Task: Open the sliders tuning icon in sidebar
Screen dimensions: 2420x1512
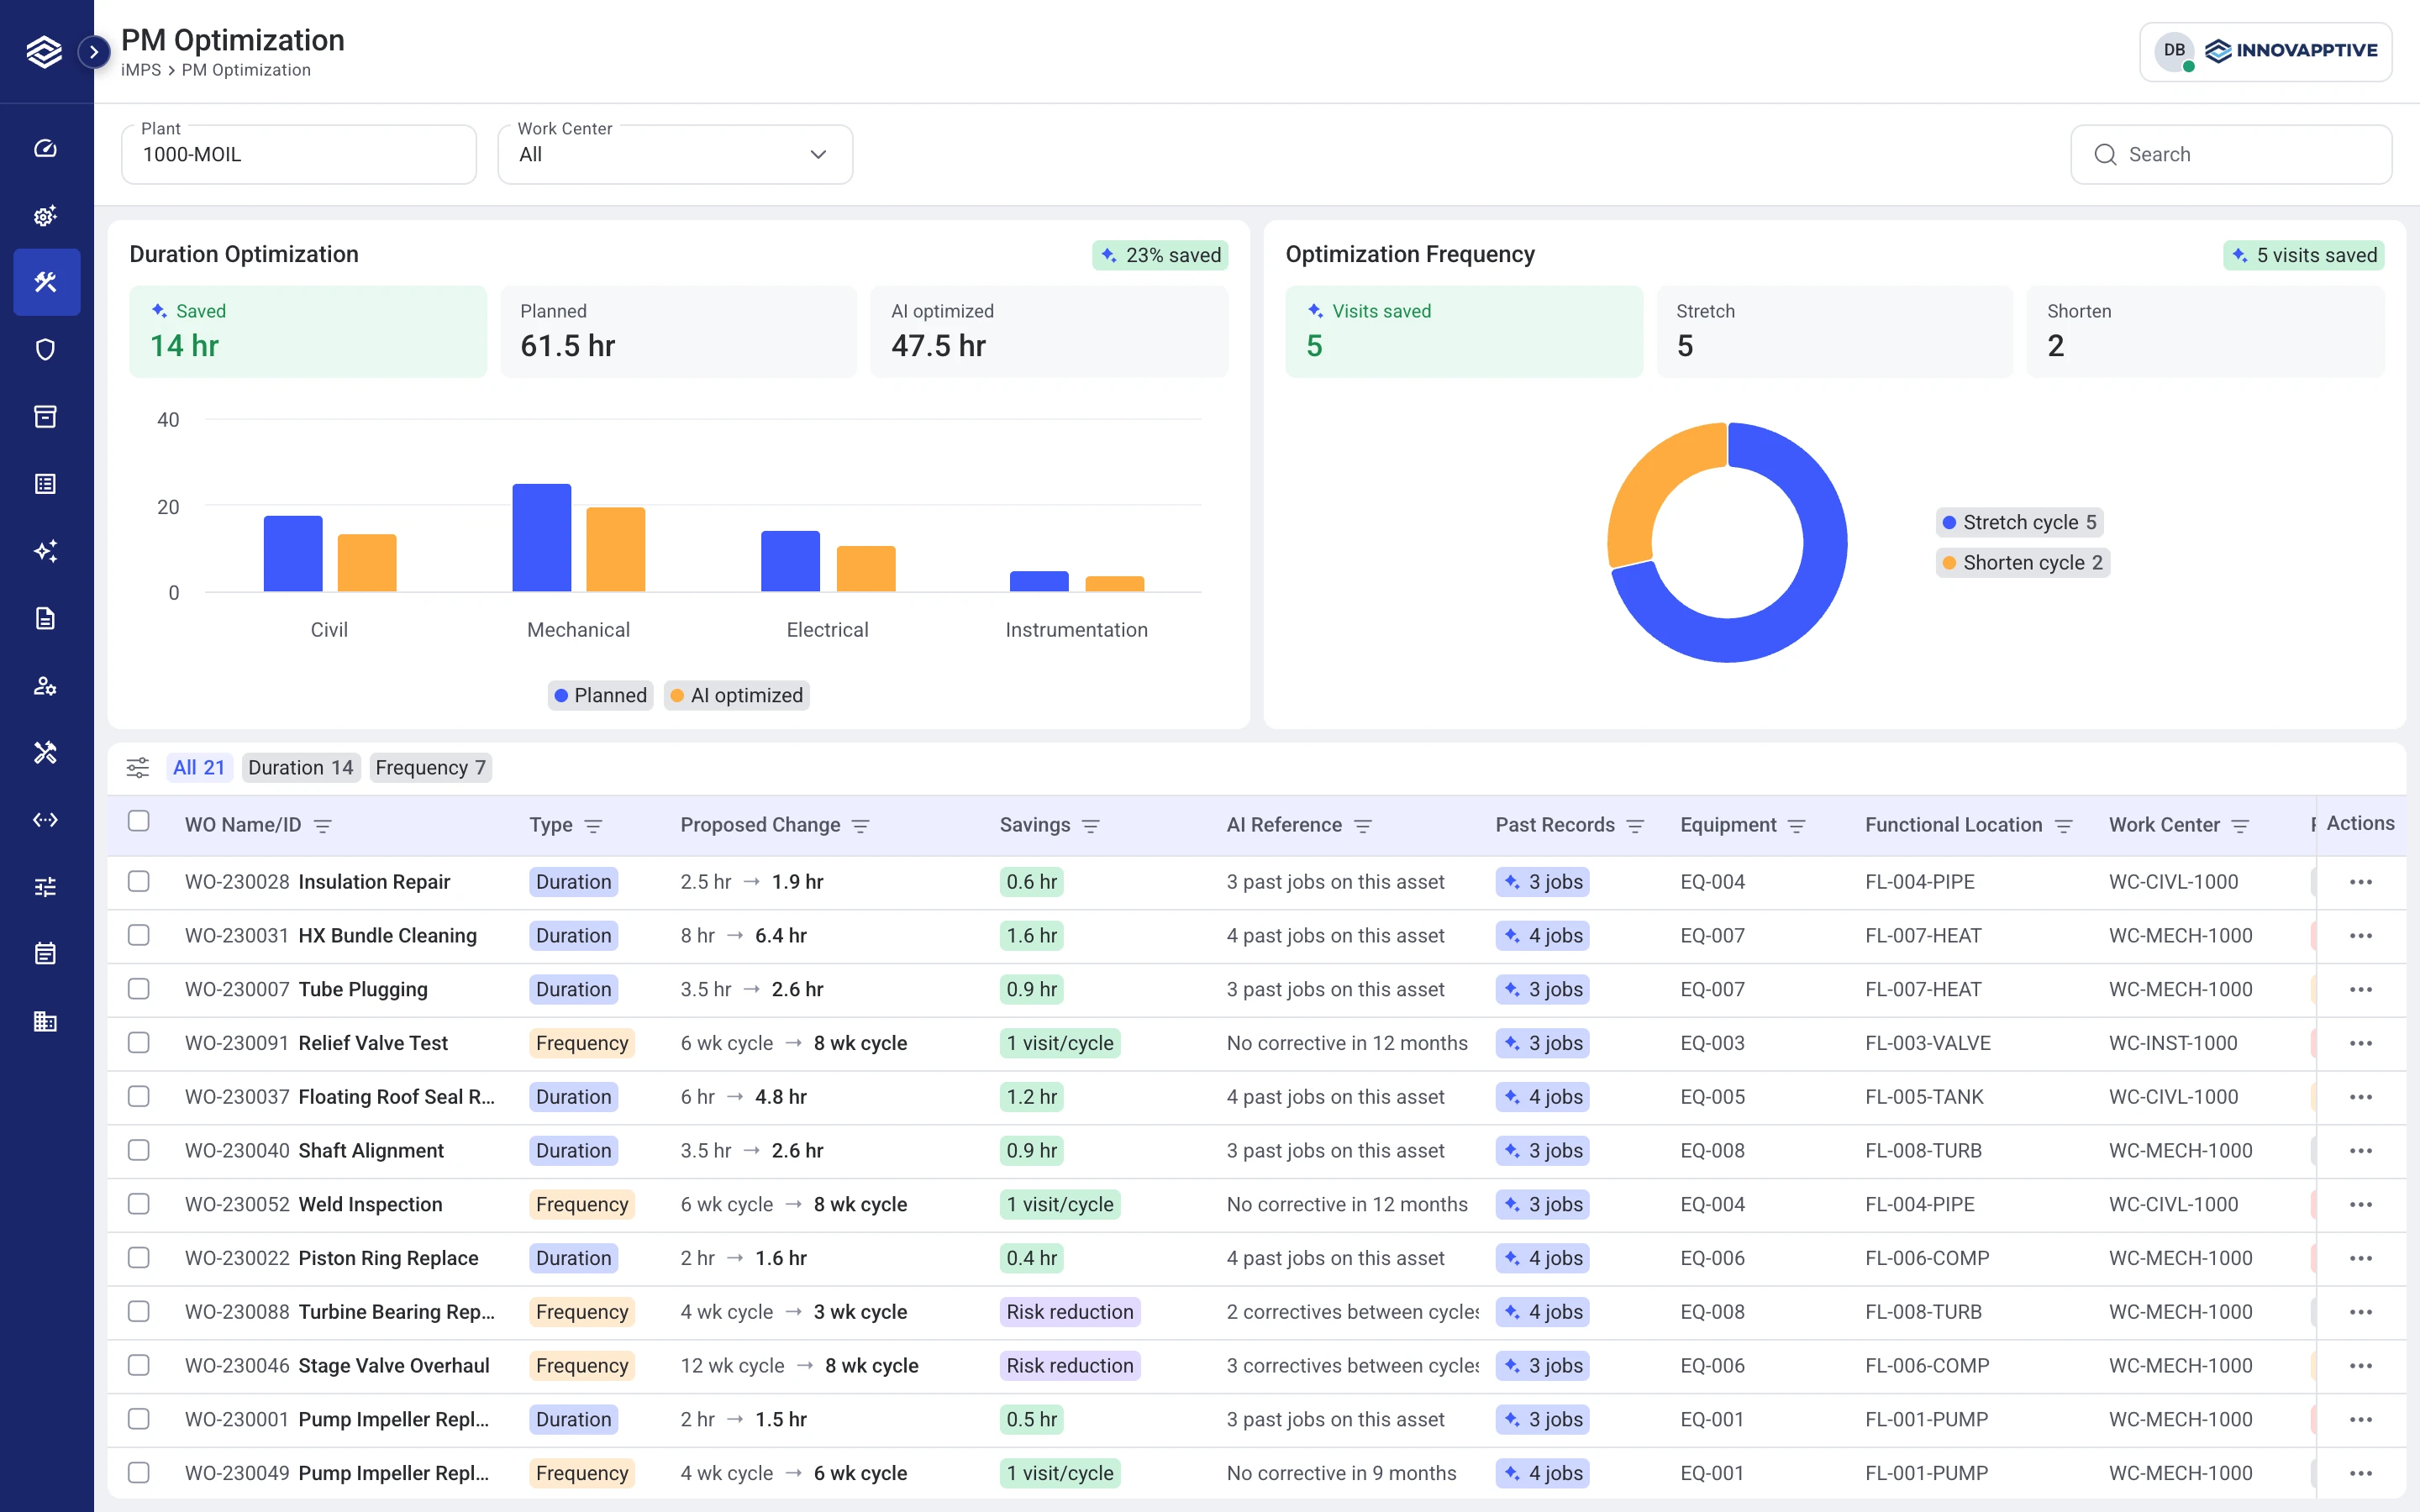Action: (45, 887)
